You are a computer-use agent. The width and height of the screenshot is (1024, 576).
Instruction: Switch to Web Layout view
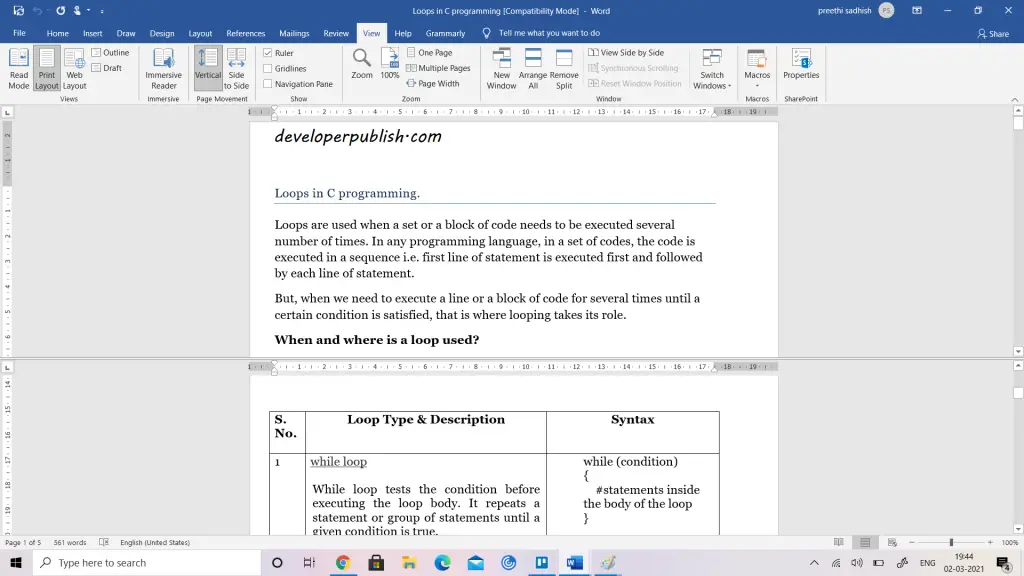(x=74, y=69)
